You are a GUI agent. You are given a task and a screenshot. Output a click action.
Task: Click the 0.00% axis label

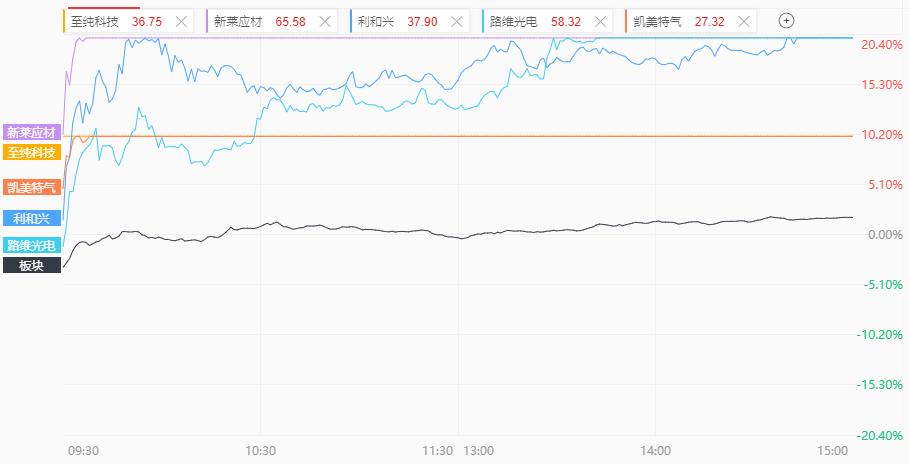880,234
